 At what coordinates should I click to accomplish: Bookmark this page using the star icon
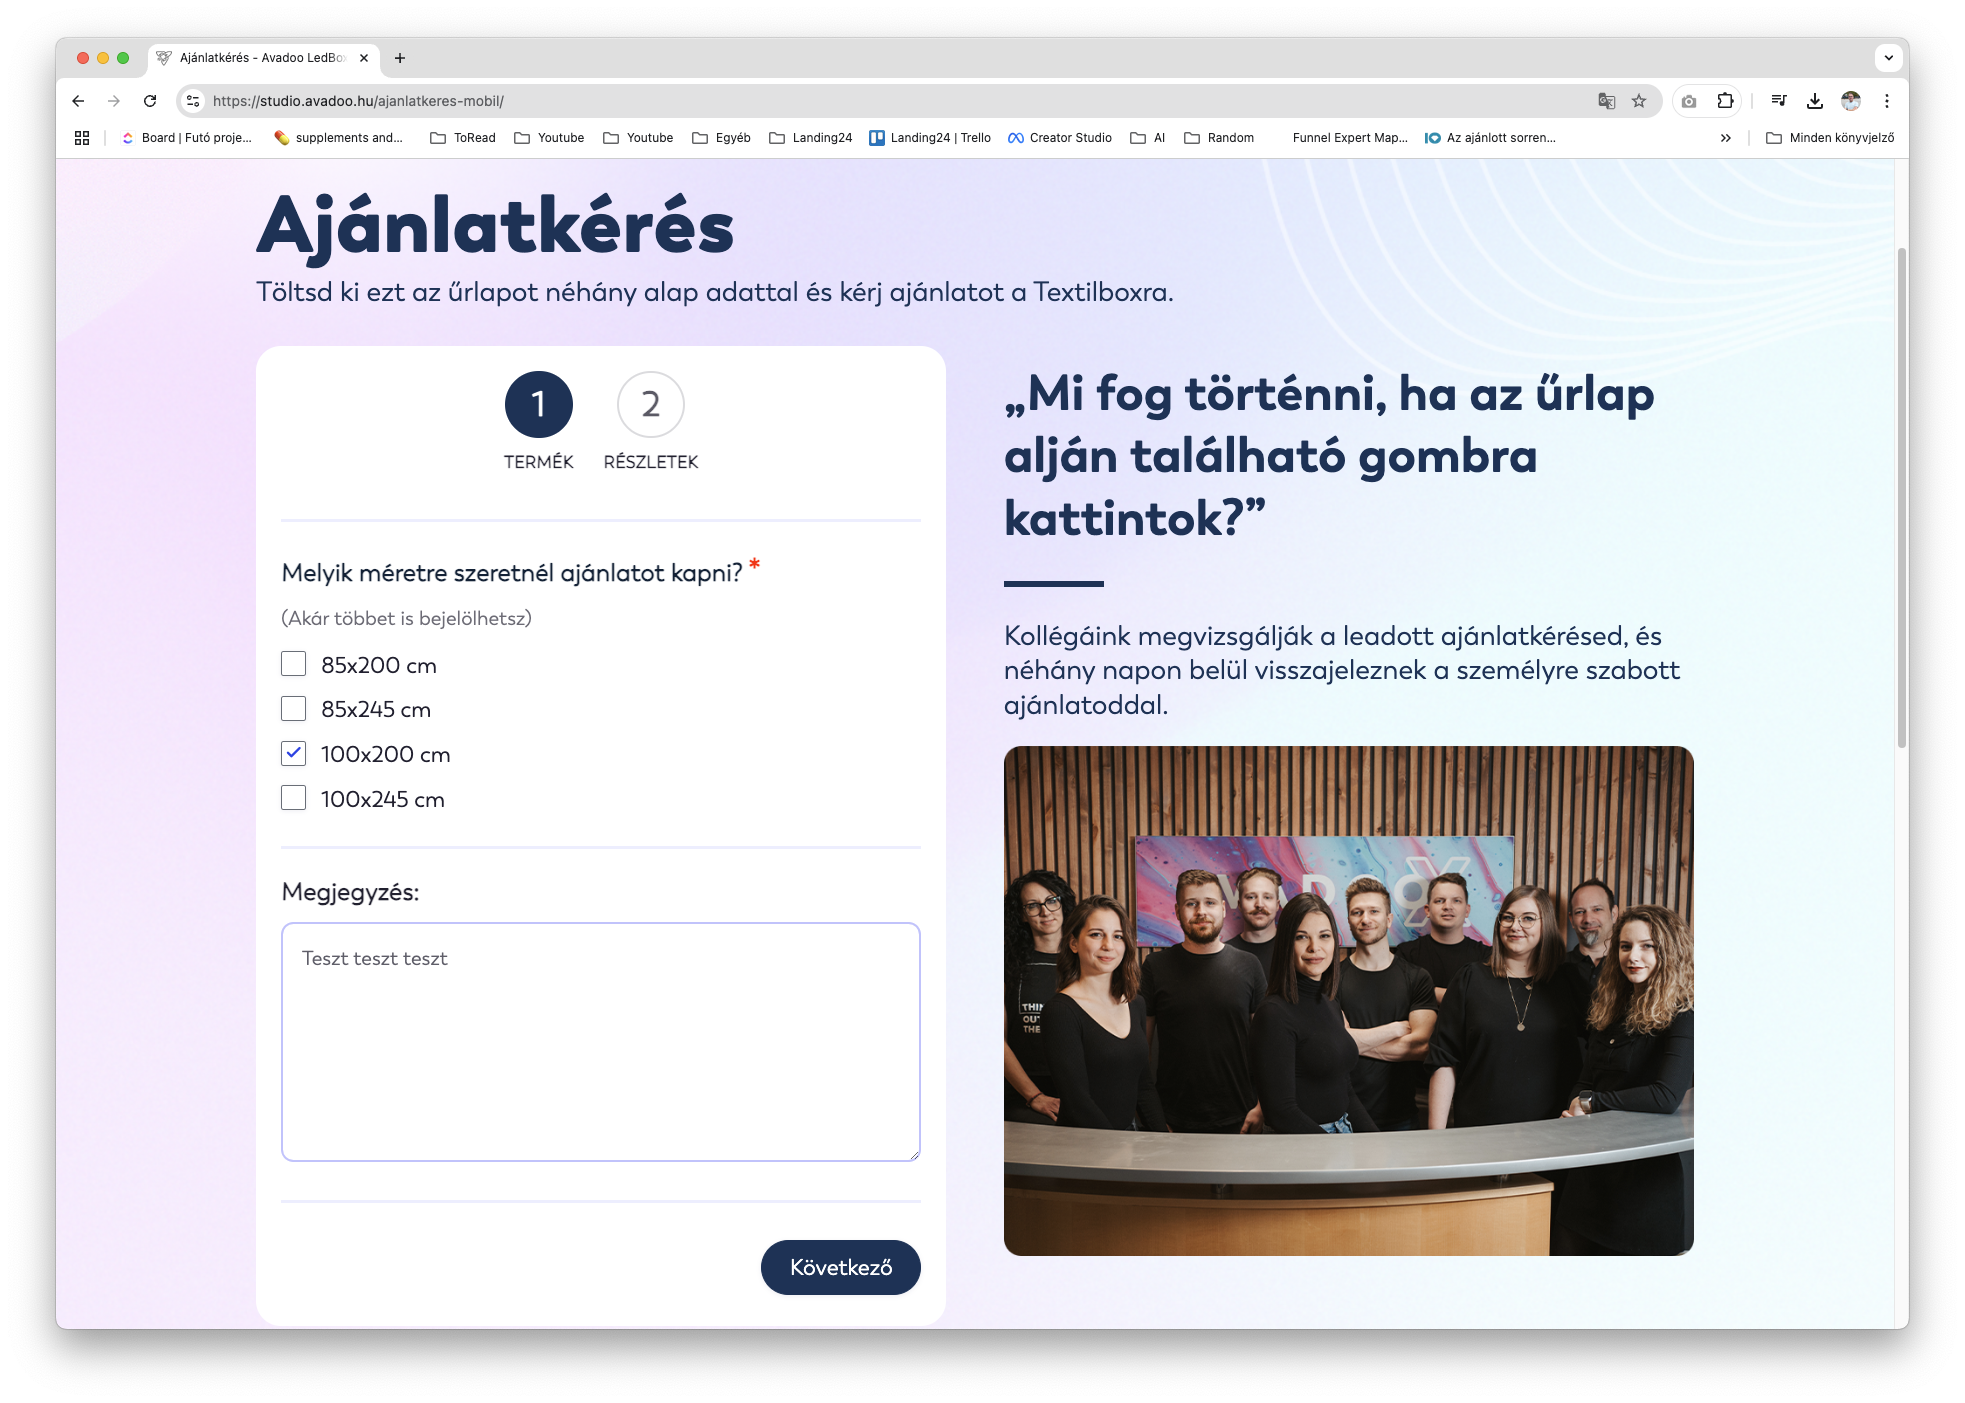[x=1638, y=101]
